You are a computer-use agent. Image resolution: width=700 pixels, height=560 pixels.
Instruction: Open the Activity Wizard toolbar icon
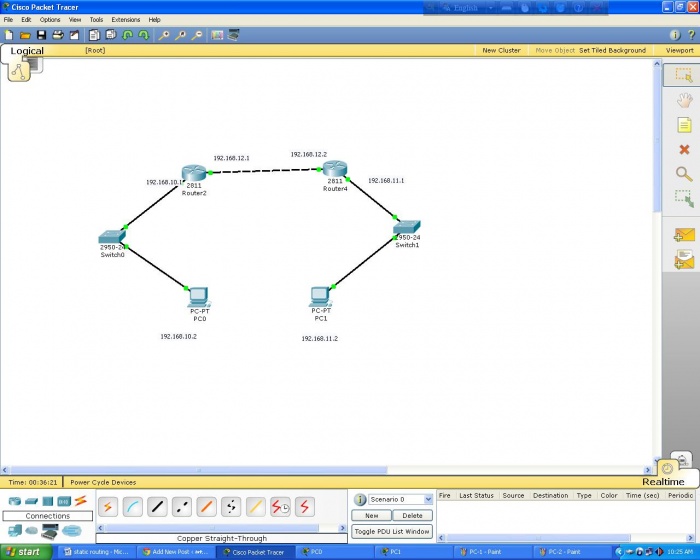[74, 35]
